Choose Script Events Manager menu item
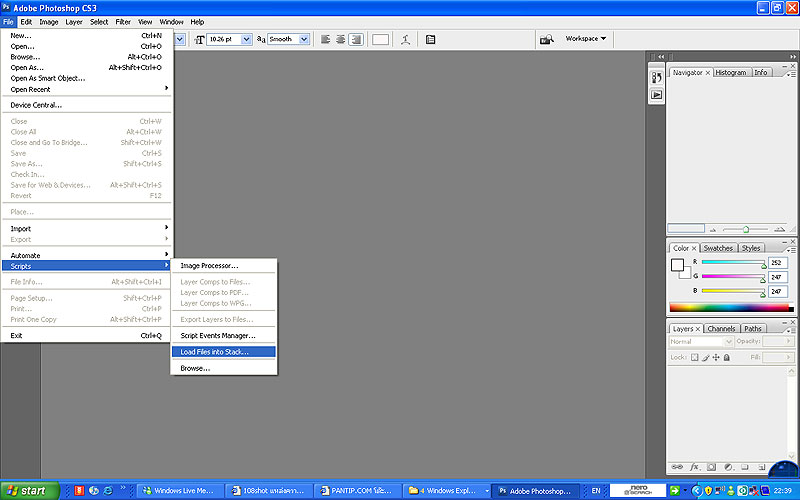The width and height of the screenshot is (800, 500). (224, 336)
